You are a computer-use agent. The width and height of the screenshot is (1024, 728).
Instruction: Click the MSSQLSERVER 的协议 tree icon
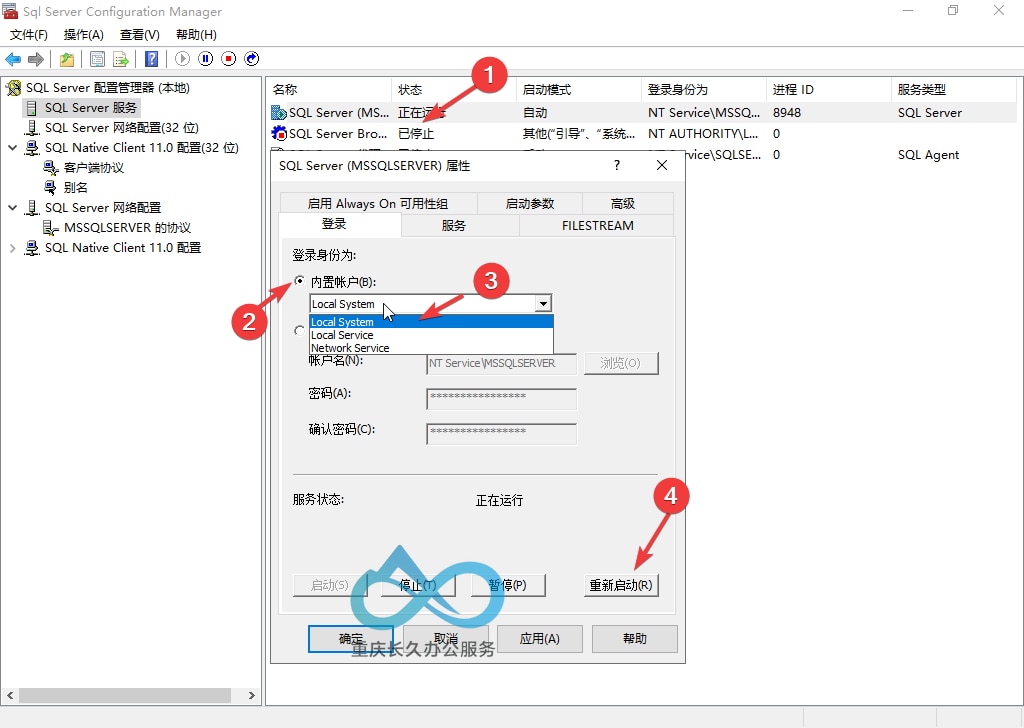click(50, 228)
